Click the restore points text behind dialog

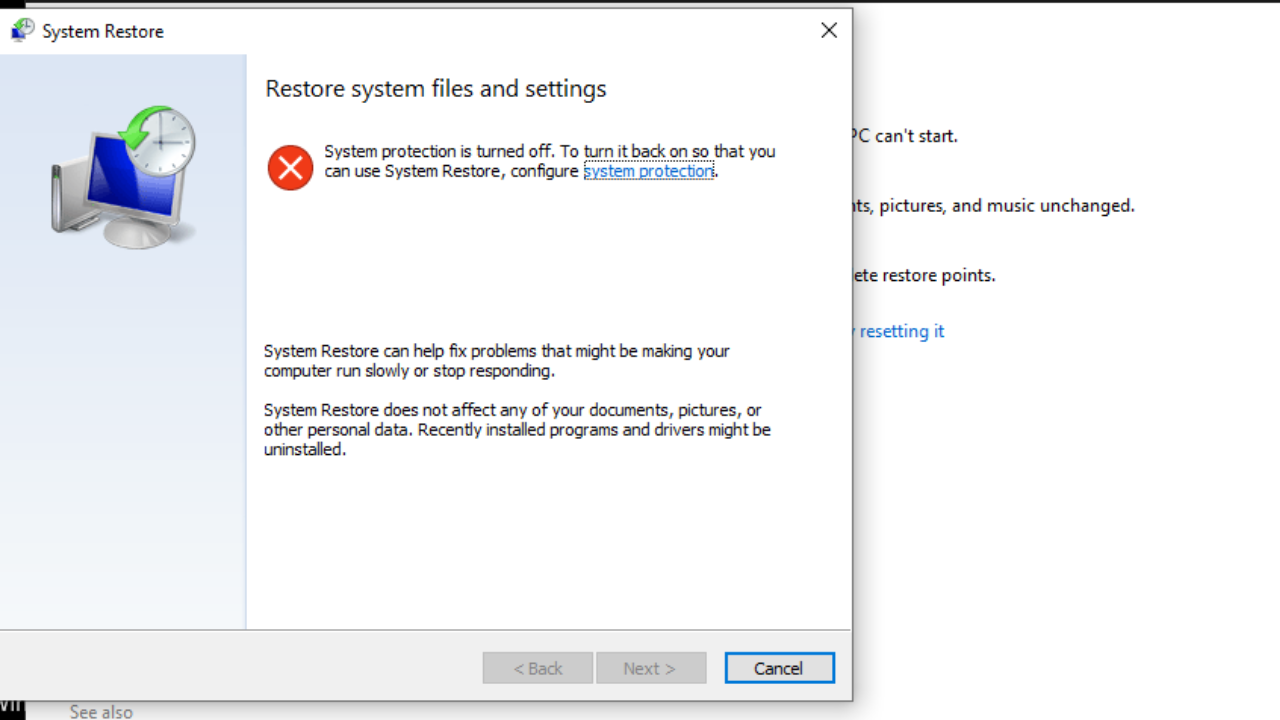click(x=924, y=275)
